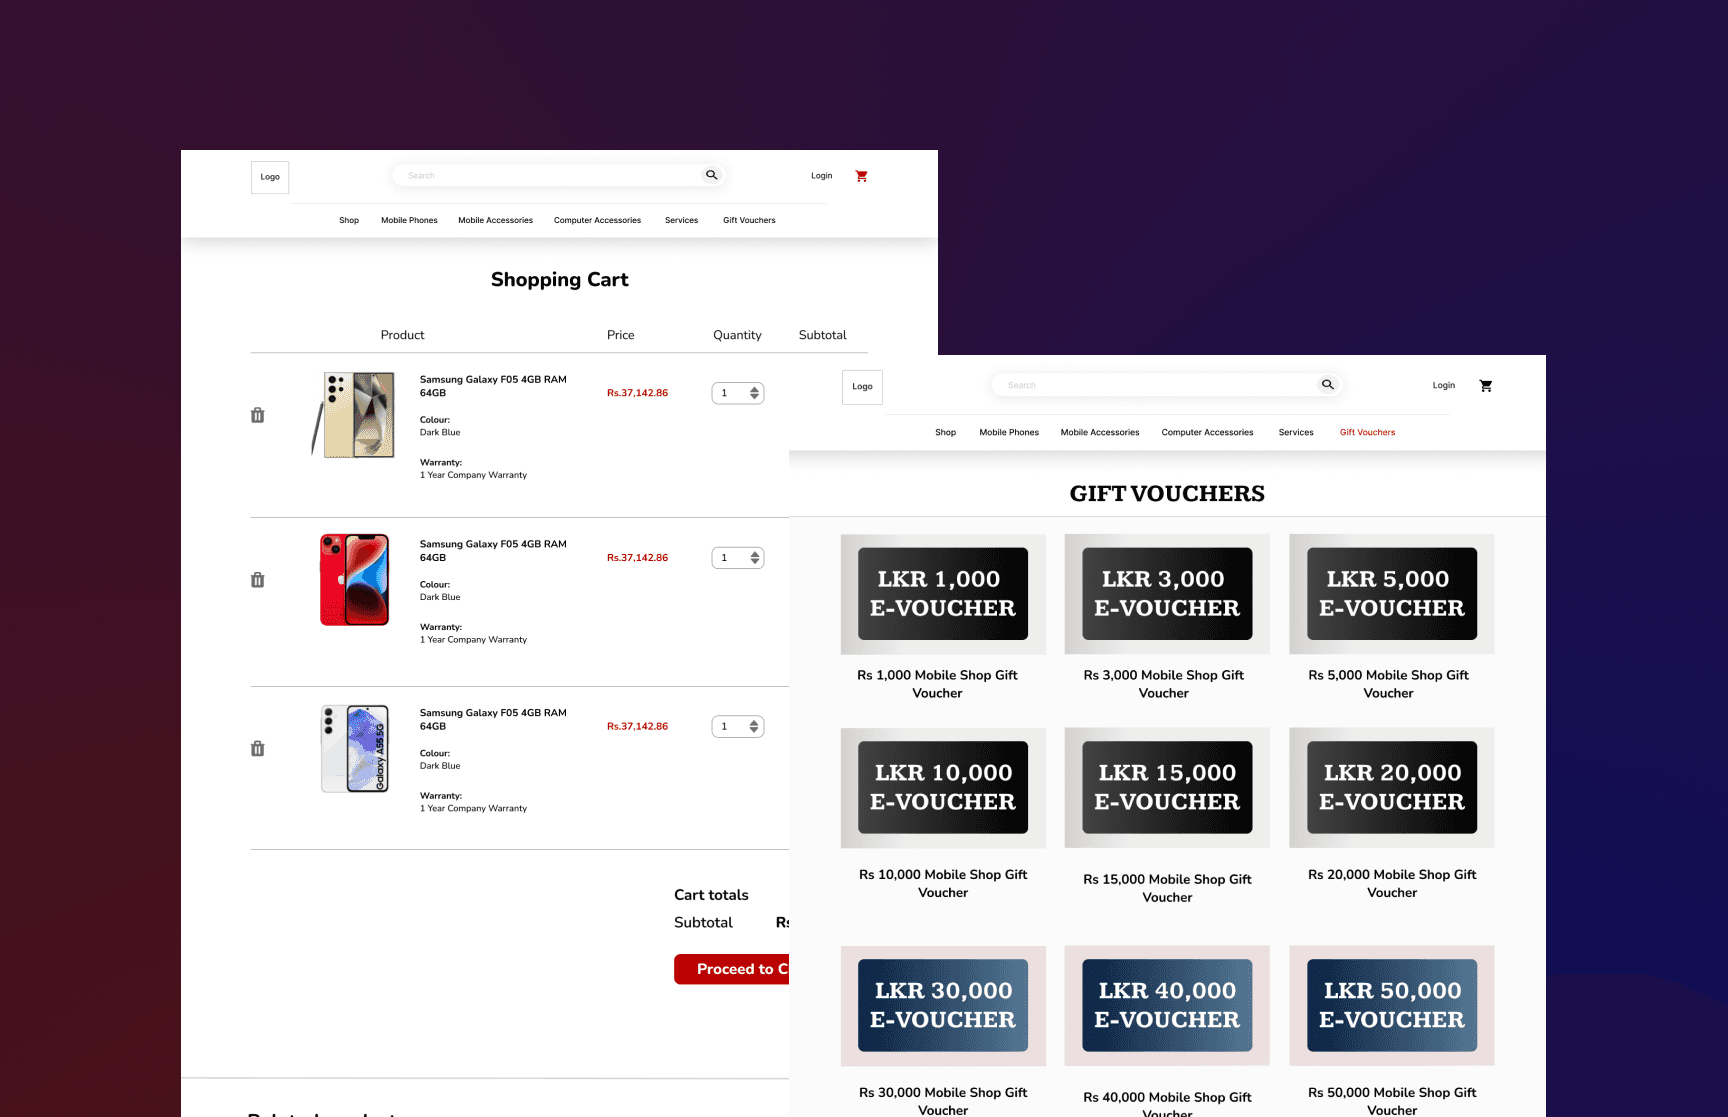Click 'Rs 40,000 Mobile Shop Gift Voucher' title
The width and height of the screenshot is (1728, 1117).
[1167, 1104]
